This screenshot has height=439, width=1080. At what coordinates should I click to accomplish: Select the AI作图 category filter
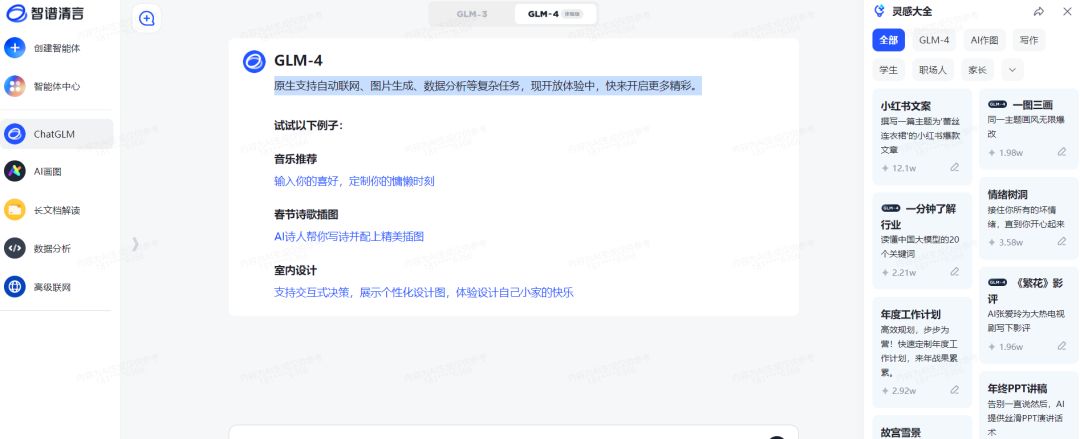click(x=985, y=40)
